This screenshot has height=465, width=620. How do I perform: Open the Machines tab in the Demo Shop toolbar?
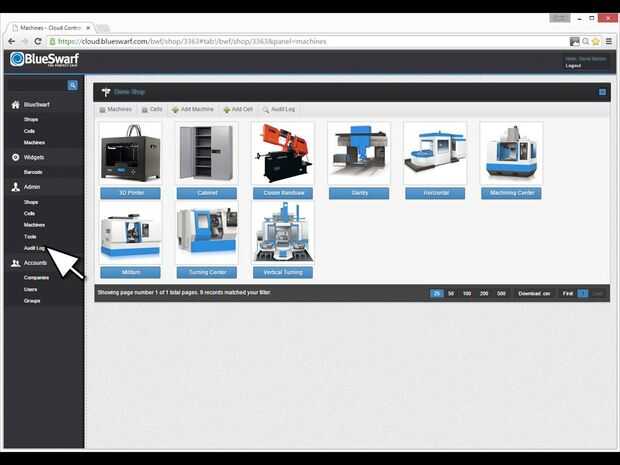click(115, 109)
